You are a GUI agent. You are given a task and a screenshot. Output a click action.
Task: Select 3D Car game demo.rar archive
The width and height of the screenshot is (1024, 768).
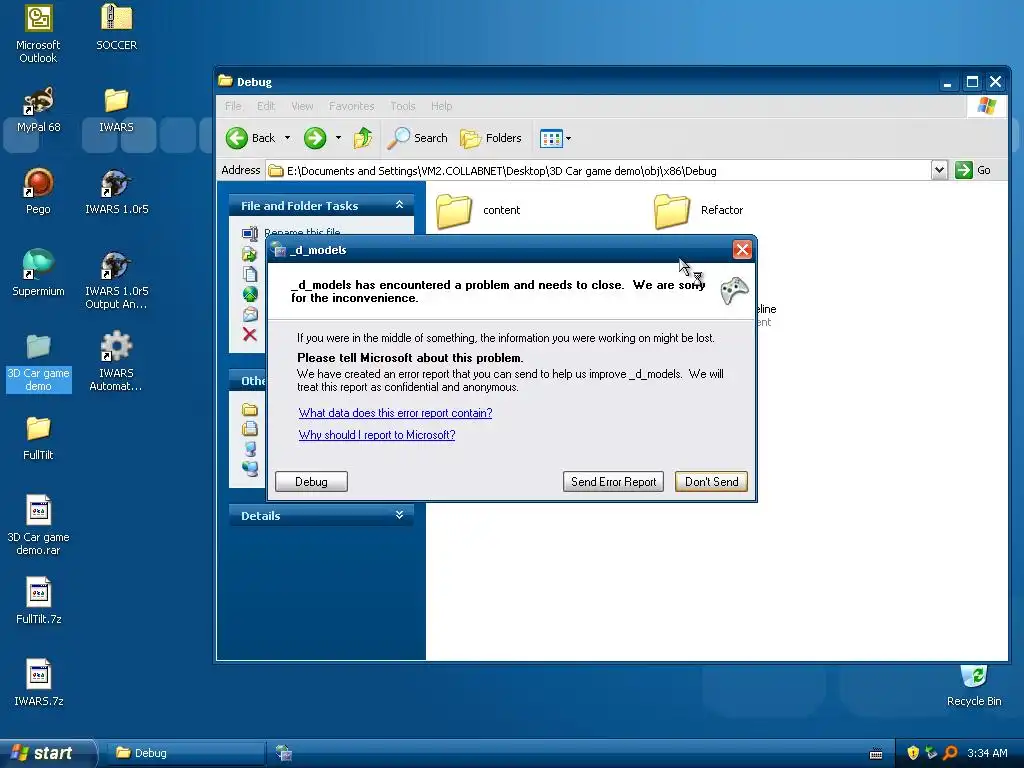pos(39,525)
